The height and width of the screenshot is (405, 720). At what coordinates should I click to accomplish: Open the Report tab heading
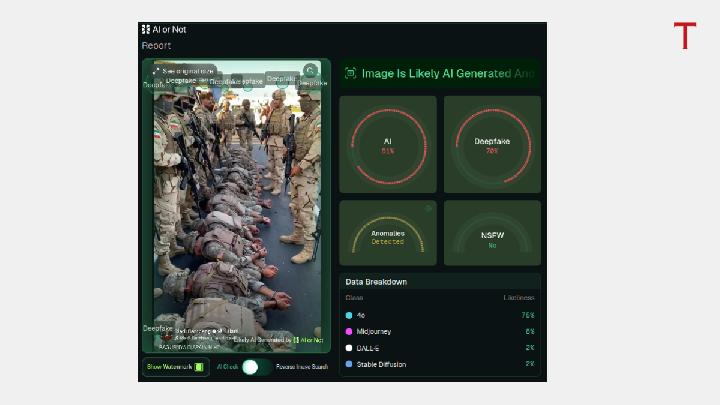coord(156,46)
